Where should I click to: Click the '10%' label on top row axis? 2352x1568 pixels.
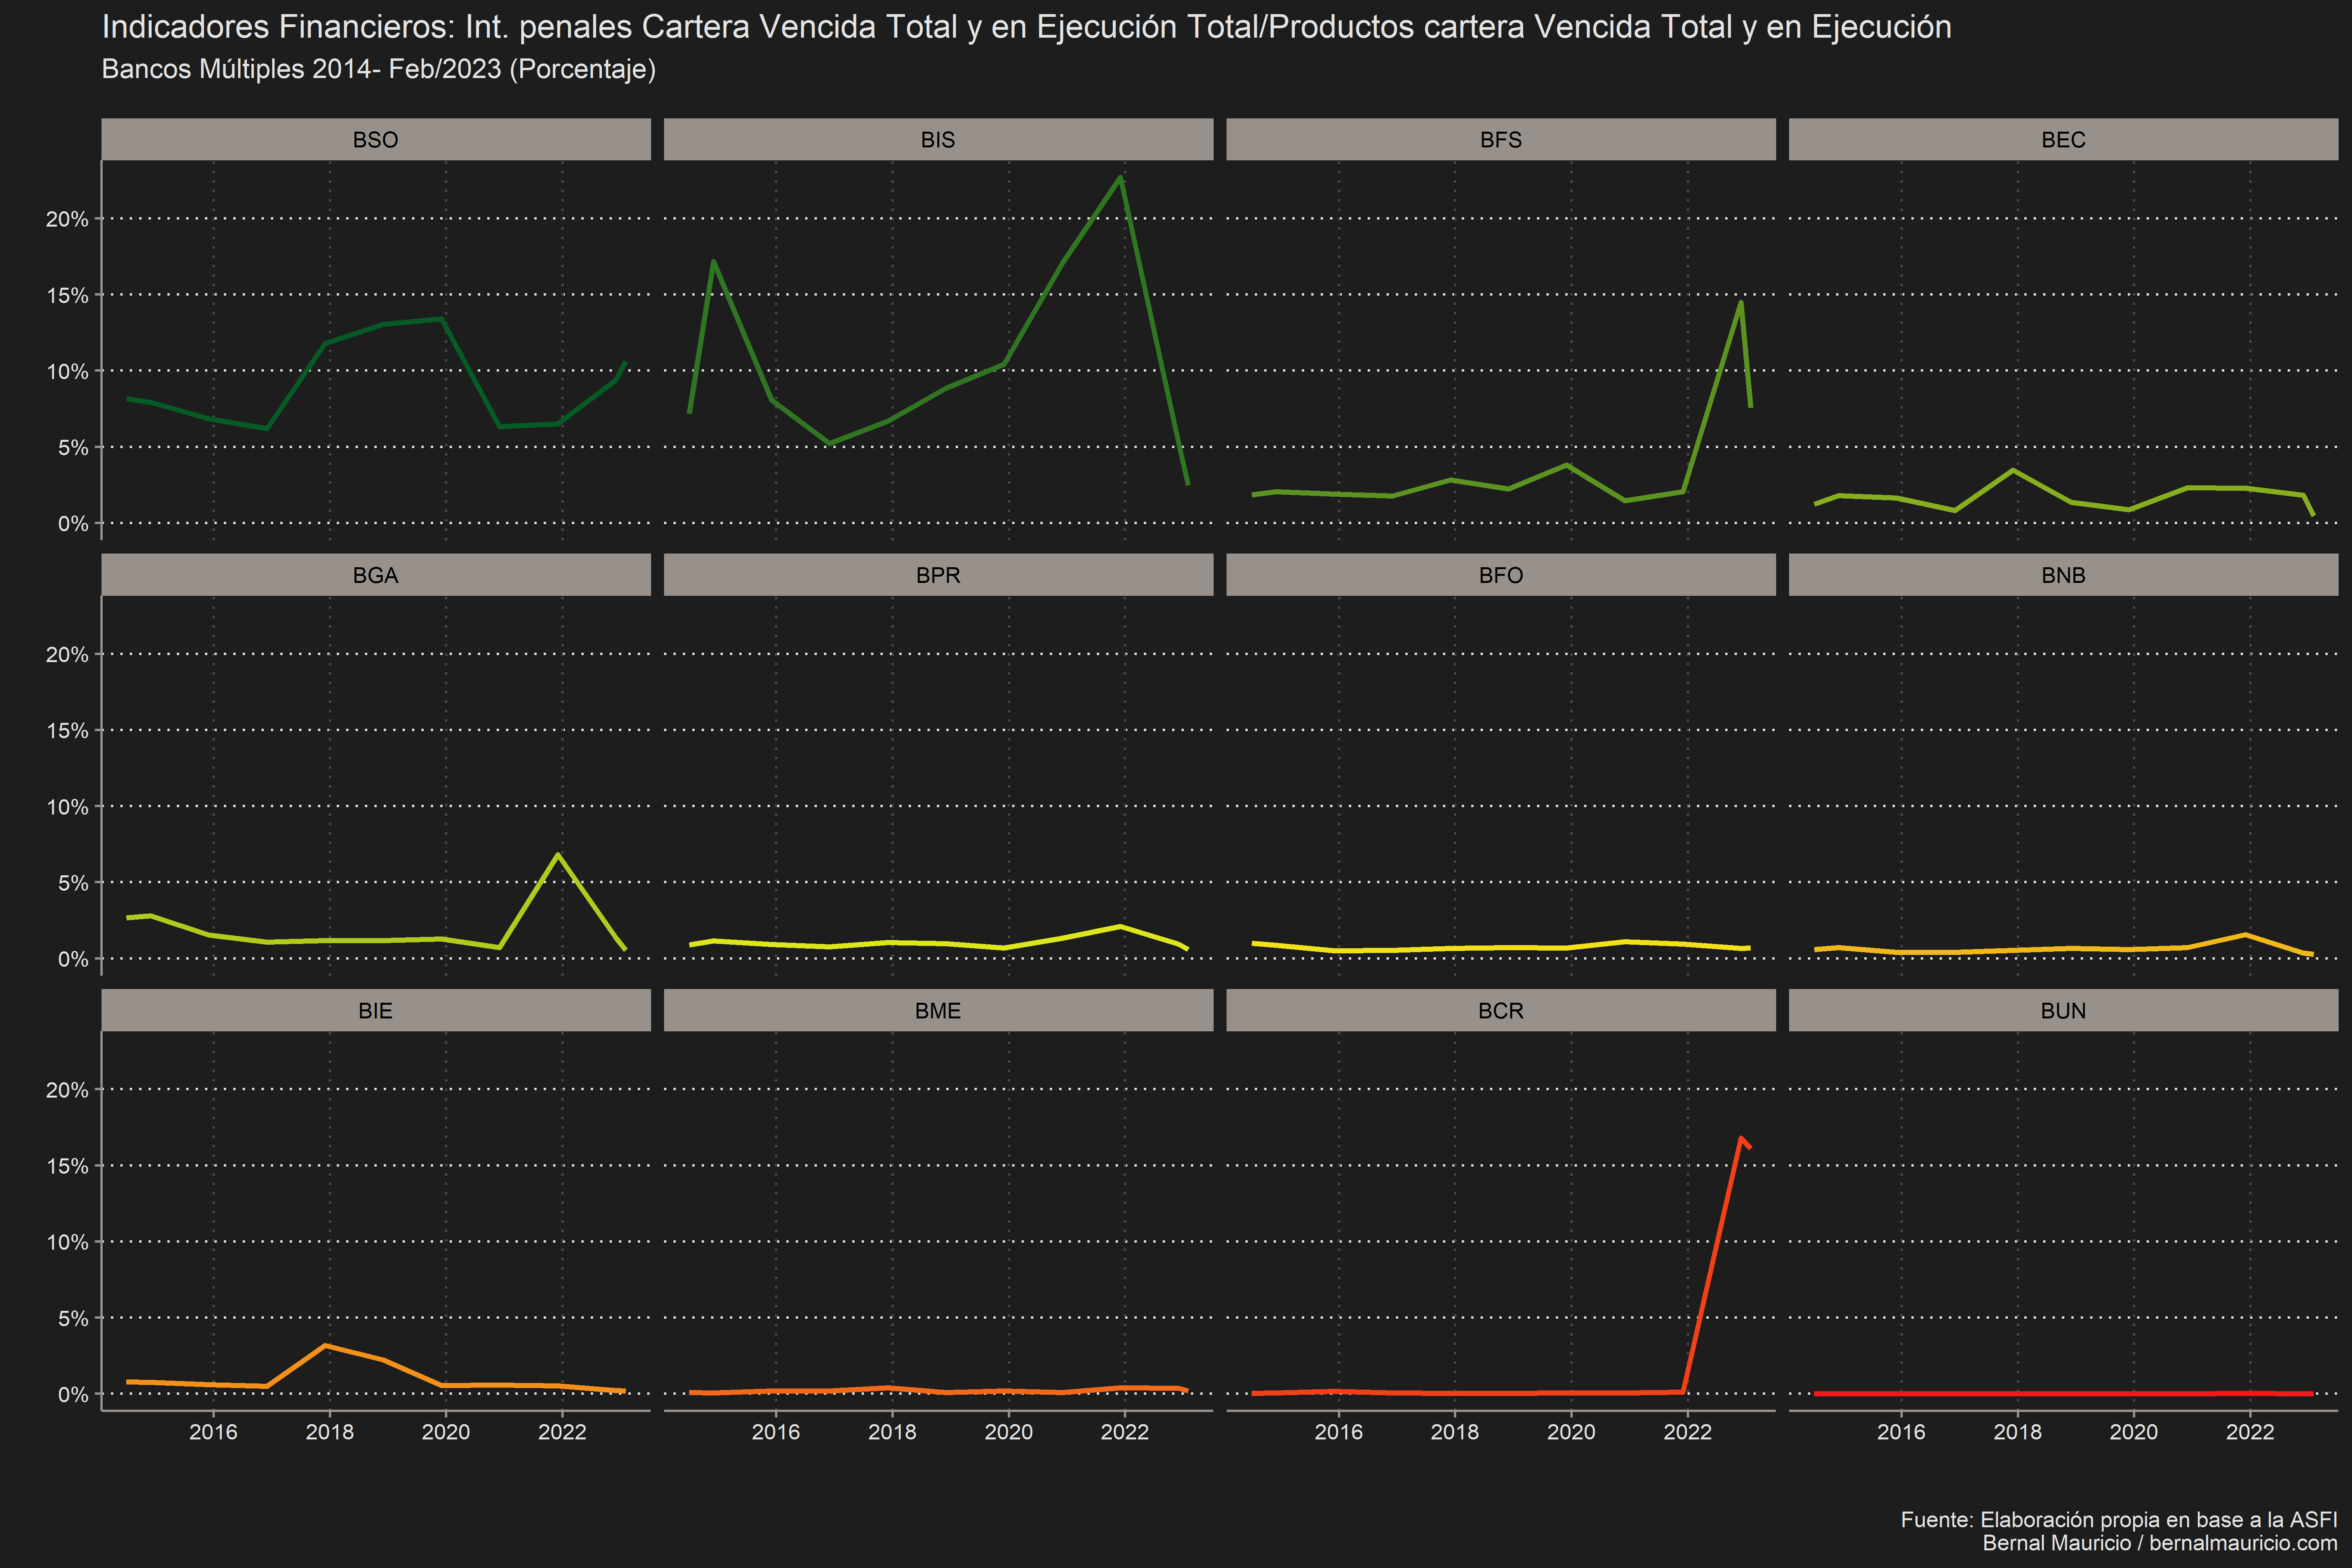[67, 371]
